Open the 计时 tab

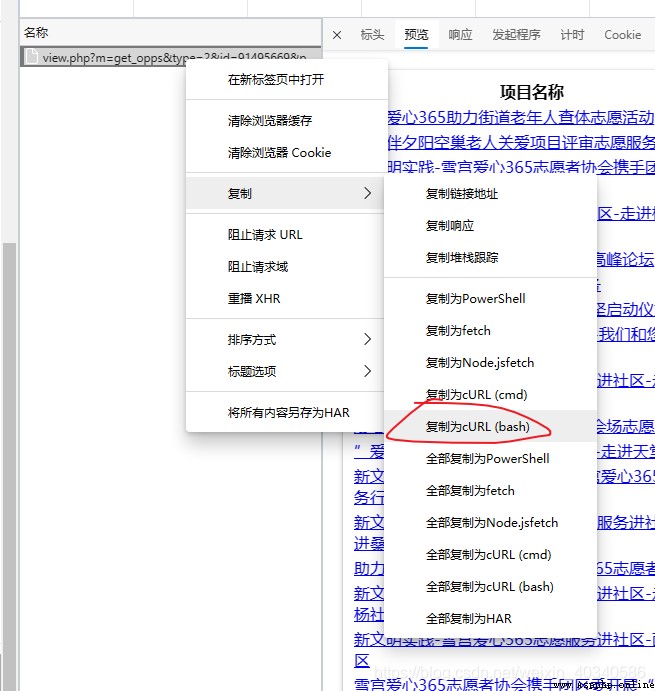572,35
